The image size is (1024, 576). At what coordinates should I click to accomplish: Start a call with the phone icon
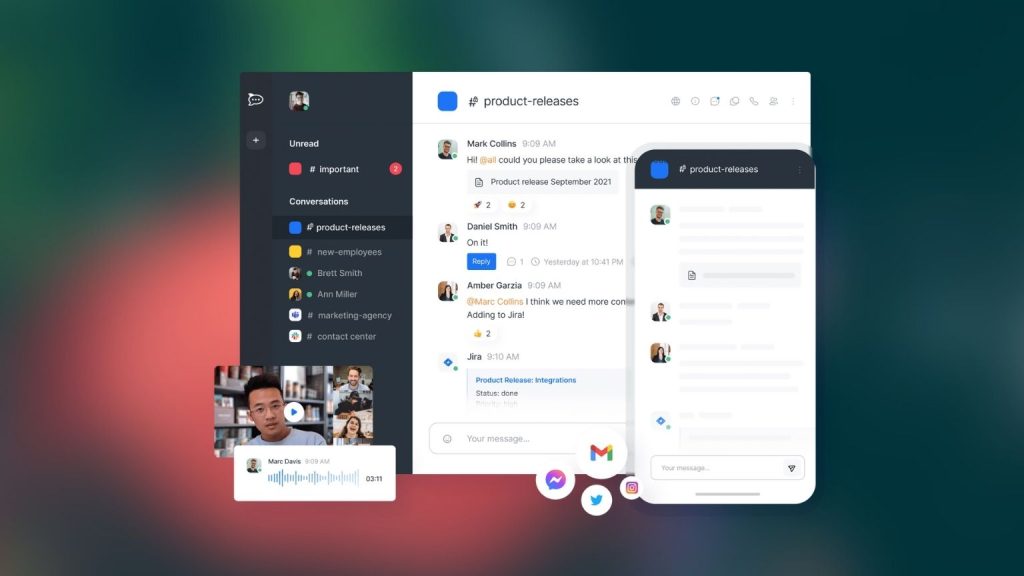pos(754,101)
